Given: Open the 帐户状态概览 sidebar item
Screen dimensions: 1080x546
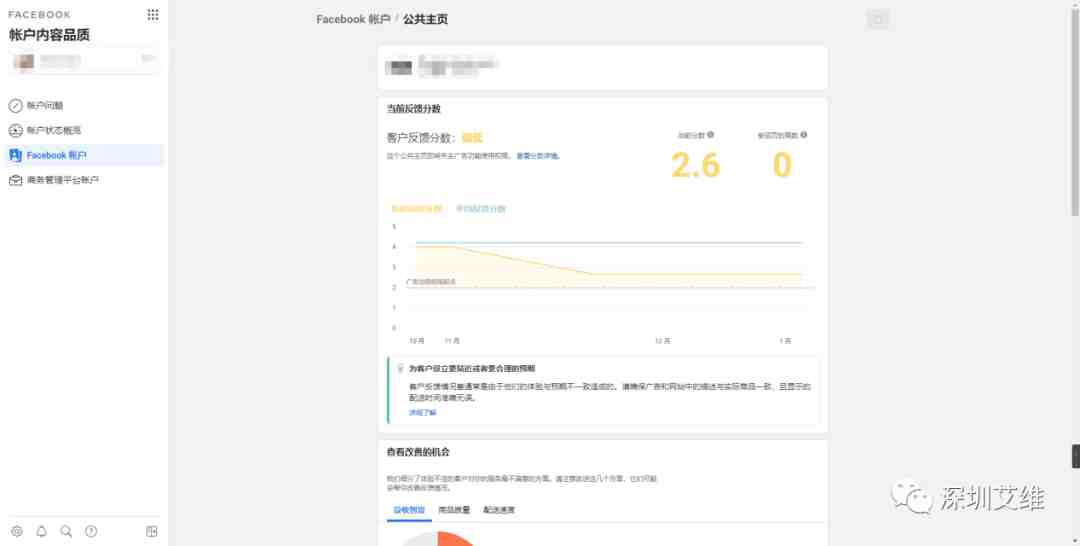Looking at the screenshot, I should tap(83, 130).
